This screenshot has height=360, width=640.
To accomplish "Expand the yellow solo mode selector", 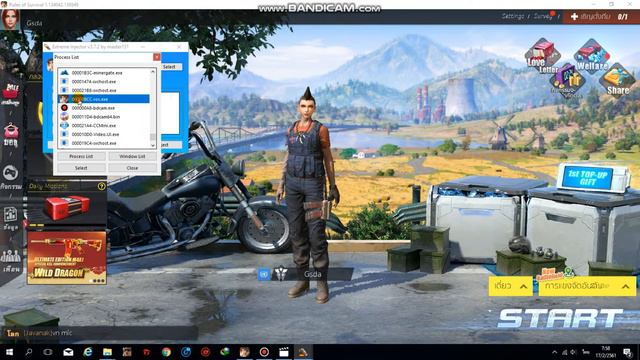I will [x=510, y=286].
